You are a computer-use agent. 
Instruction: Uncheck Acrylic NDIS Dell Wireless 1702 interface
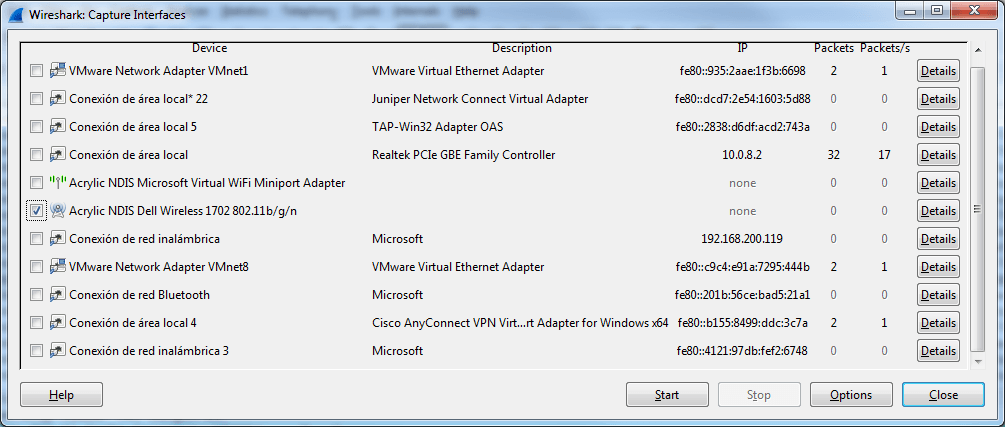(37, 210)
